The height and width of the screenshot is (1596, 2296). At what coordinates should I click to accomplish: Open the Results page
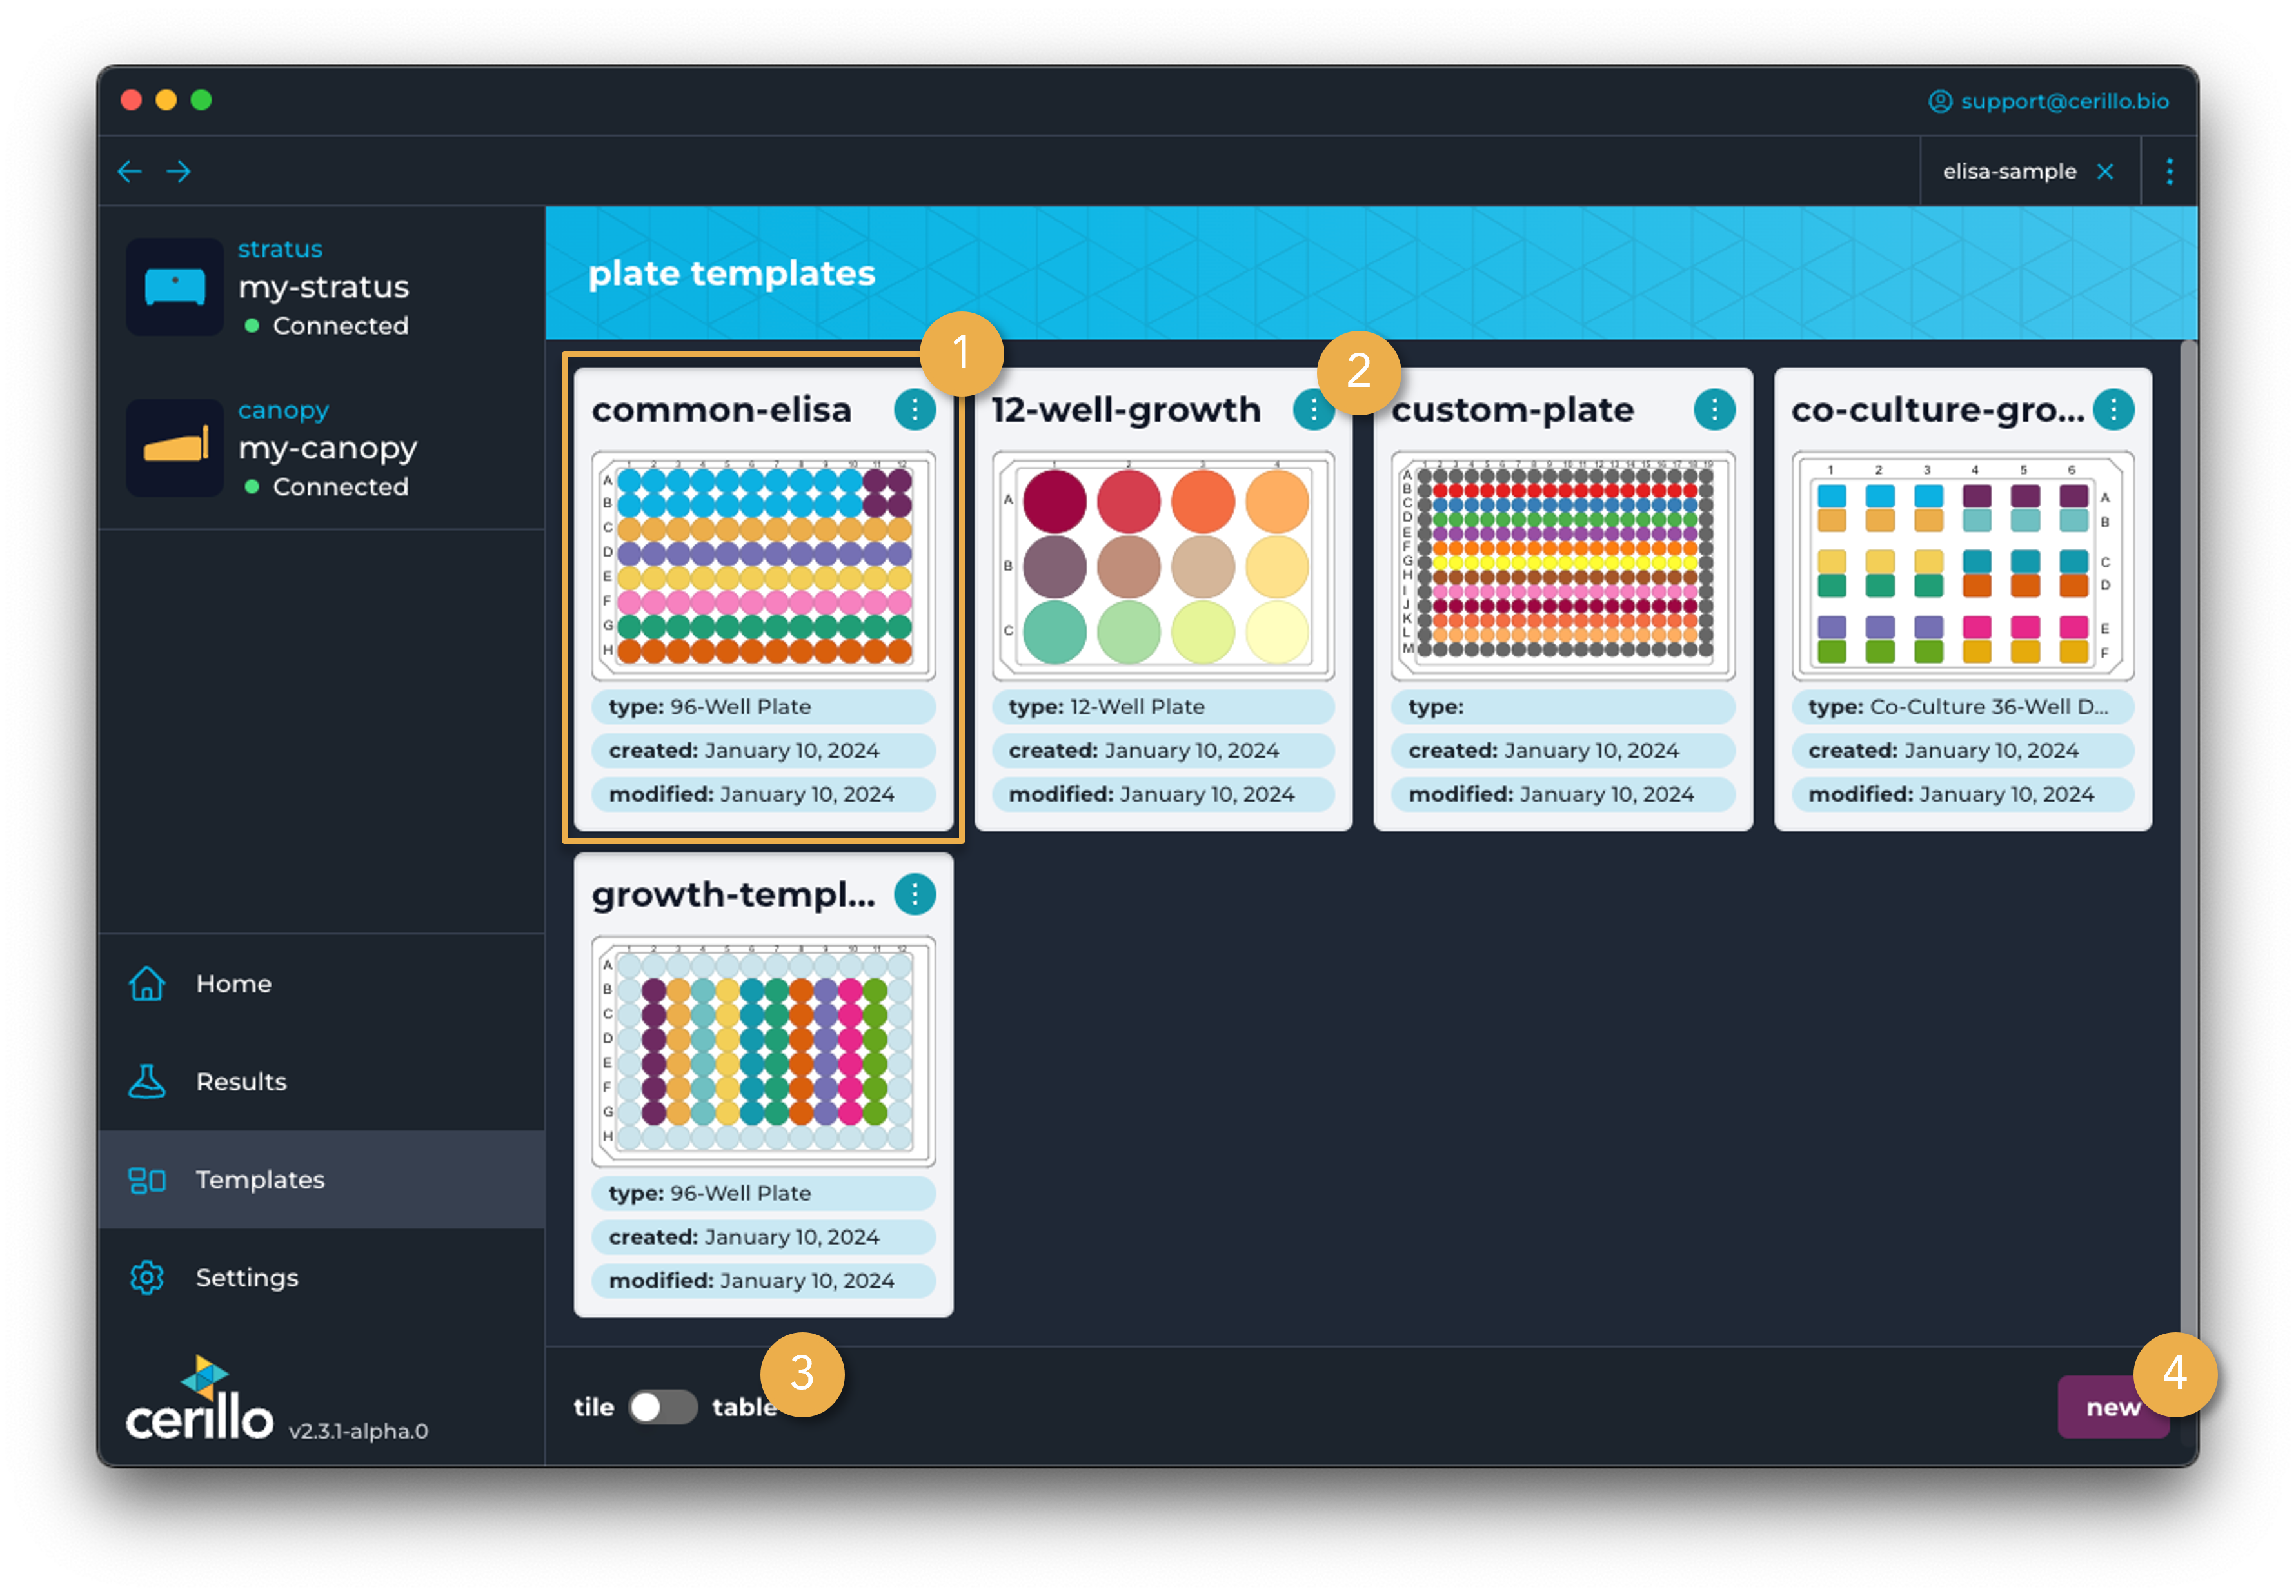[321, 1081]
